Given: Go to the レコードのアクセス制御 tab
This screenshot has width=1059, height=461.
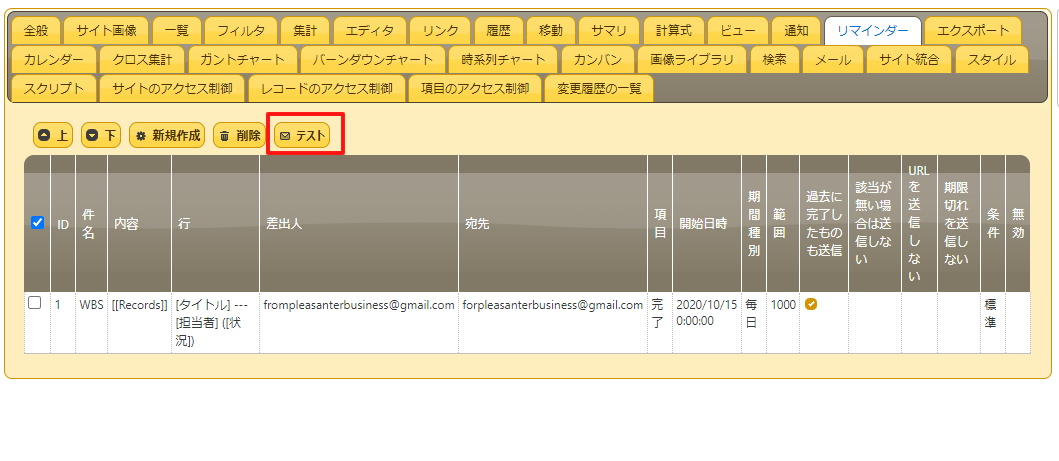Looking at the screenshot, I should tap(326, 88).
